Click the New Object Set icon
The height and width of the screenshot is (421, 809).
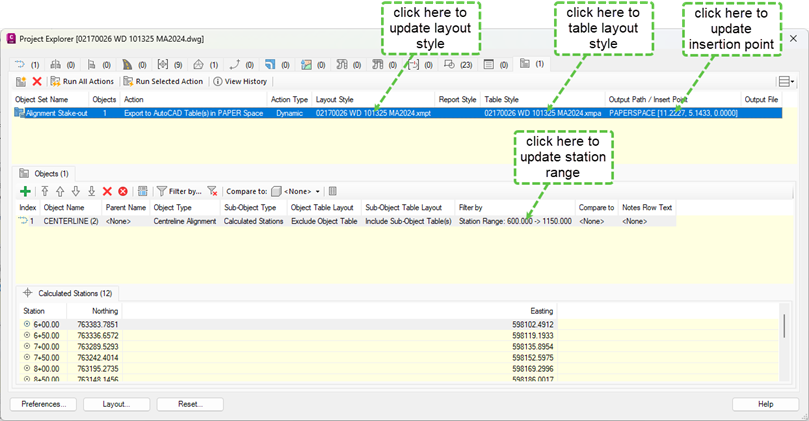pos(21,82)
